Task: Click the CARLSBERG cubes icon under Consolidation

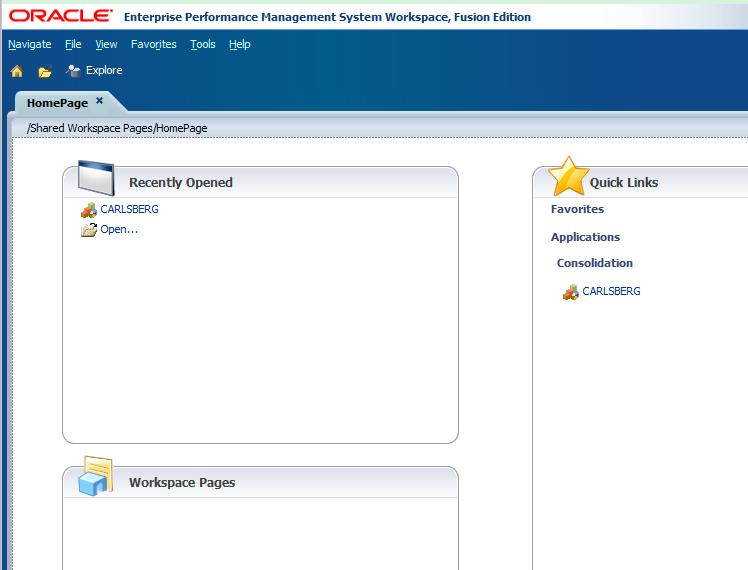Action: [571, 292]
